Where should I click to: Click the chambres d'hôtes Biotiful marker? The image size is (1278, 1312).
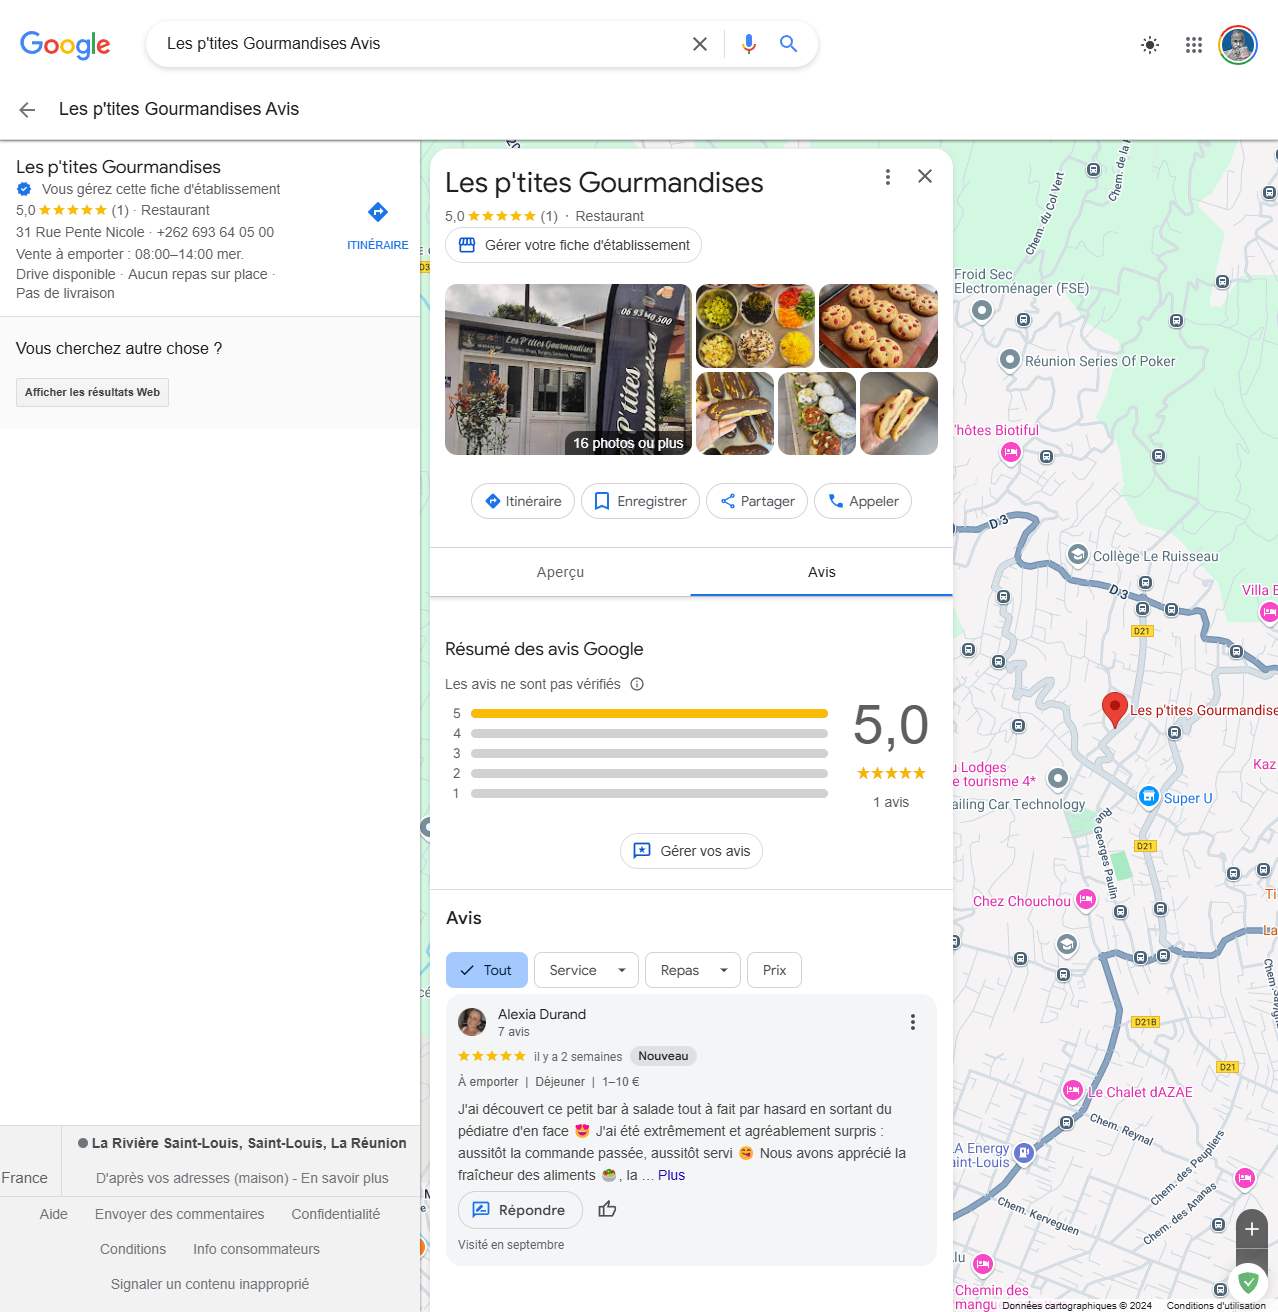[1010, 453]
